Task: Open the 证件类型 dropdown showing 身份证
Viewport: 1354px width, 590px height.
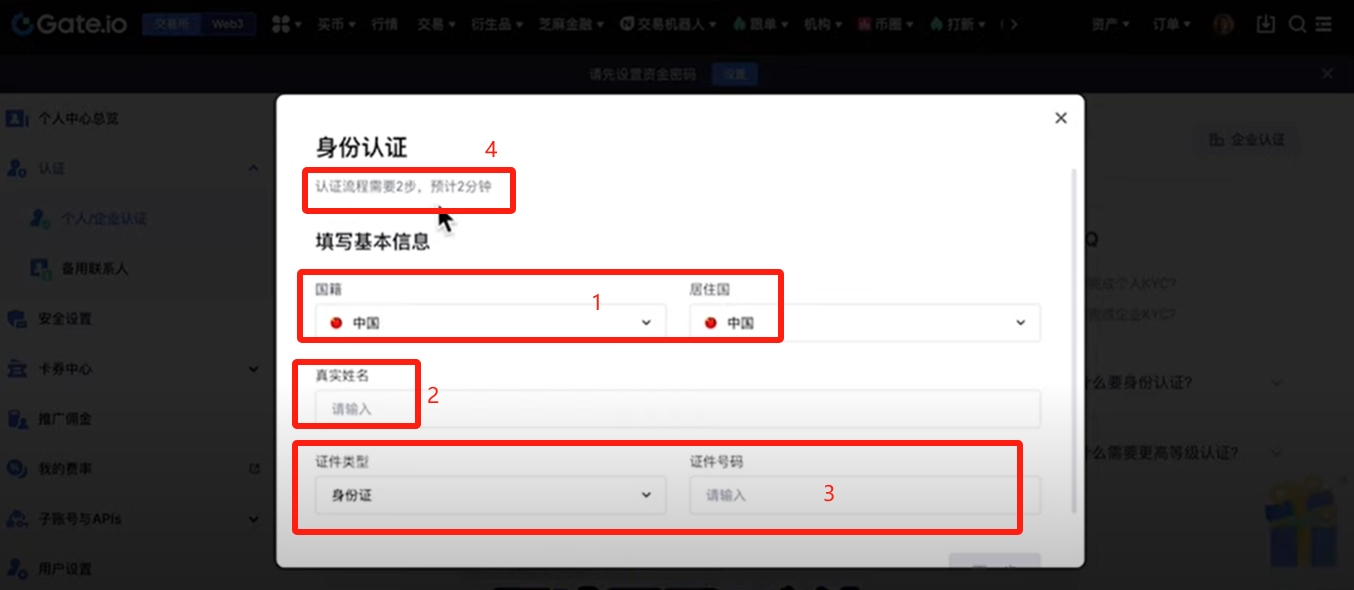Action: tap(491, 495)
